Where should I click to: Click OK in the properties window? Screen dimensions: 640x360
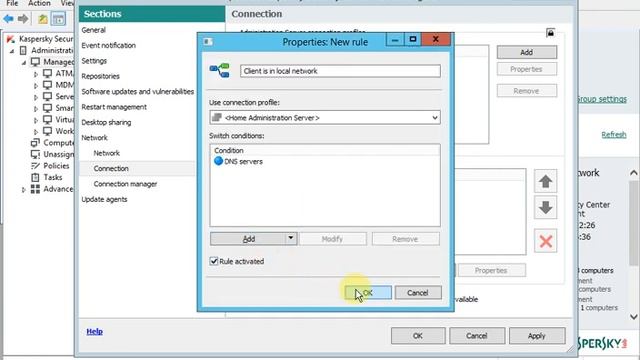pyautogui.click(x=418, y=336)
